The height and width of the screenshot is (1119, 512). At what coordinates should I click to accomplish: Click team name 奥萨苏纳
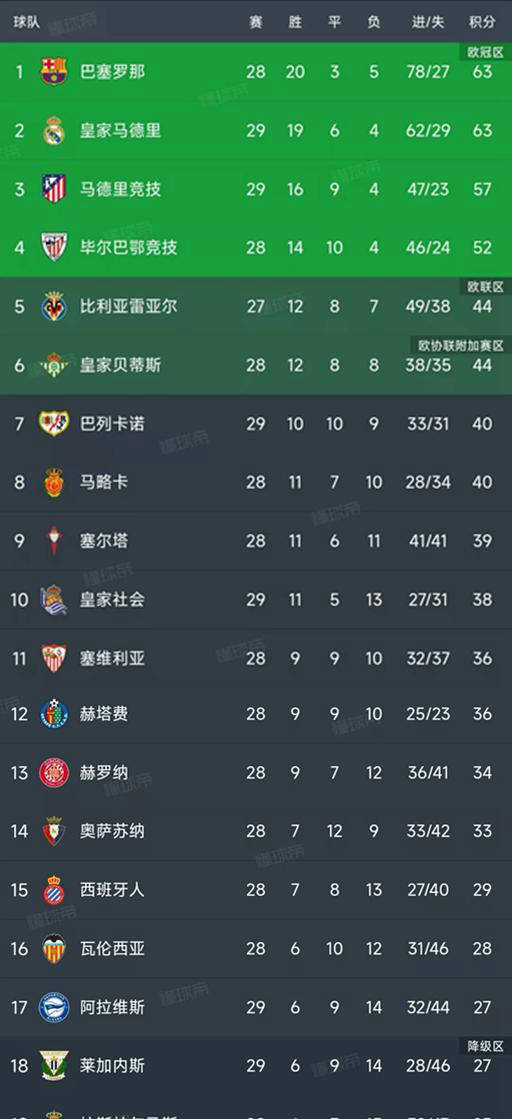pyautogui.click(x=112, y=831)
